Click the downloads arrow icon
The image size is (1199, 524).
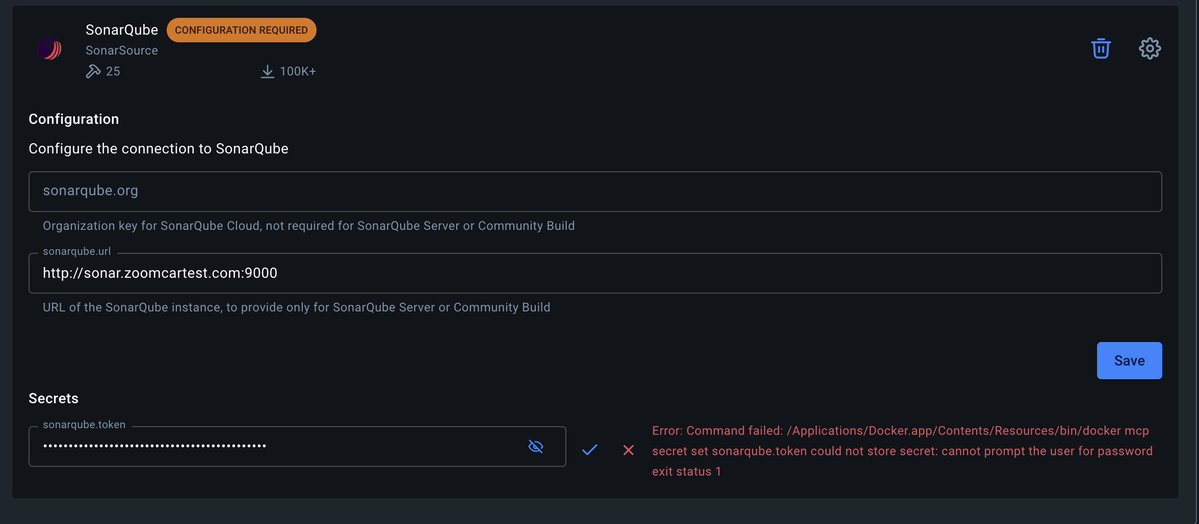pos(267,71)
